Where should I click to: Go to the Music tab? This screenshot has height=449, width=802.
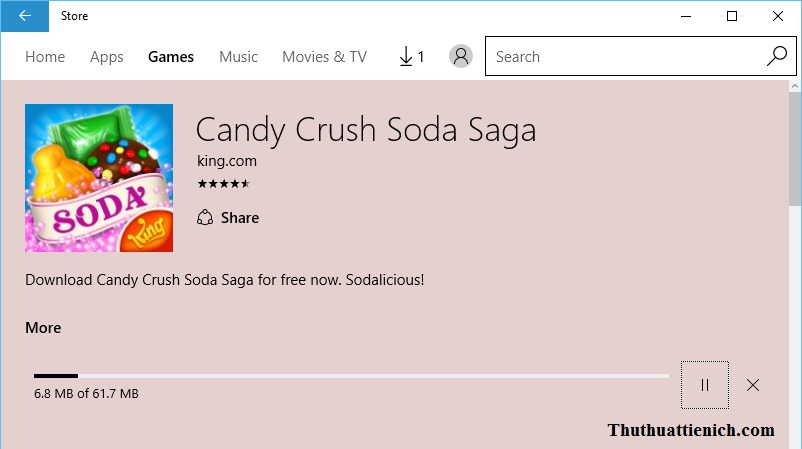coord(238,57)
